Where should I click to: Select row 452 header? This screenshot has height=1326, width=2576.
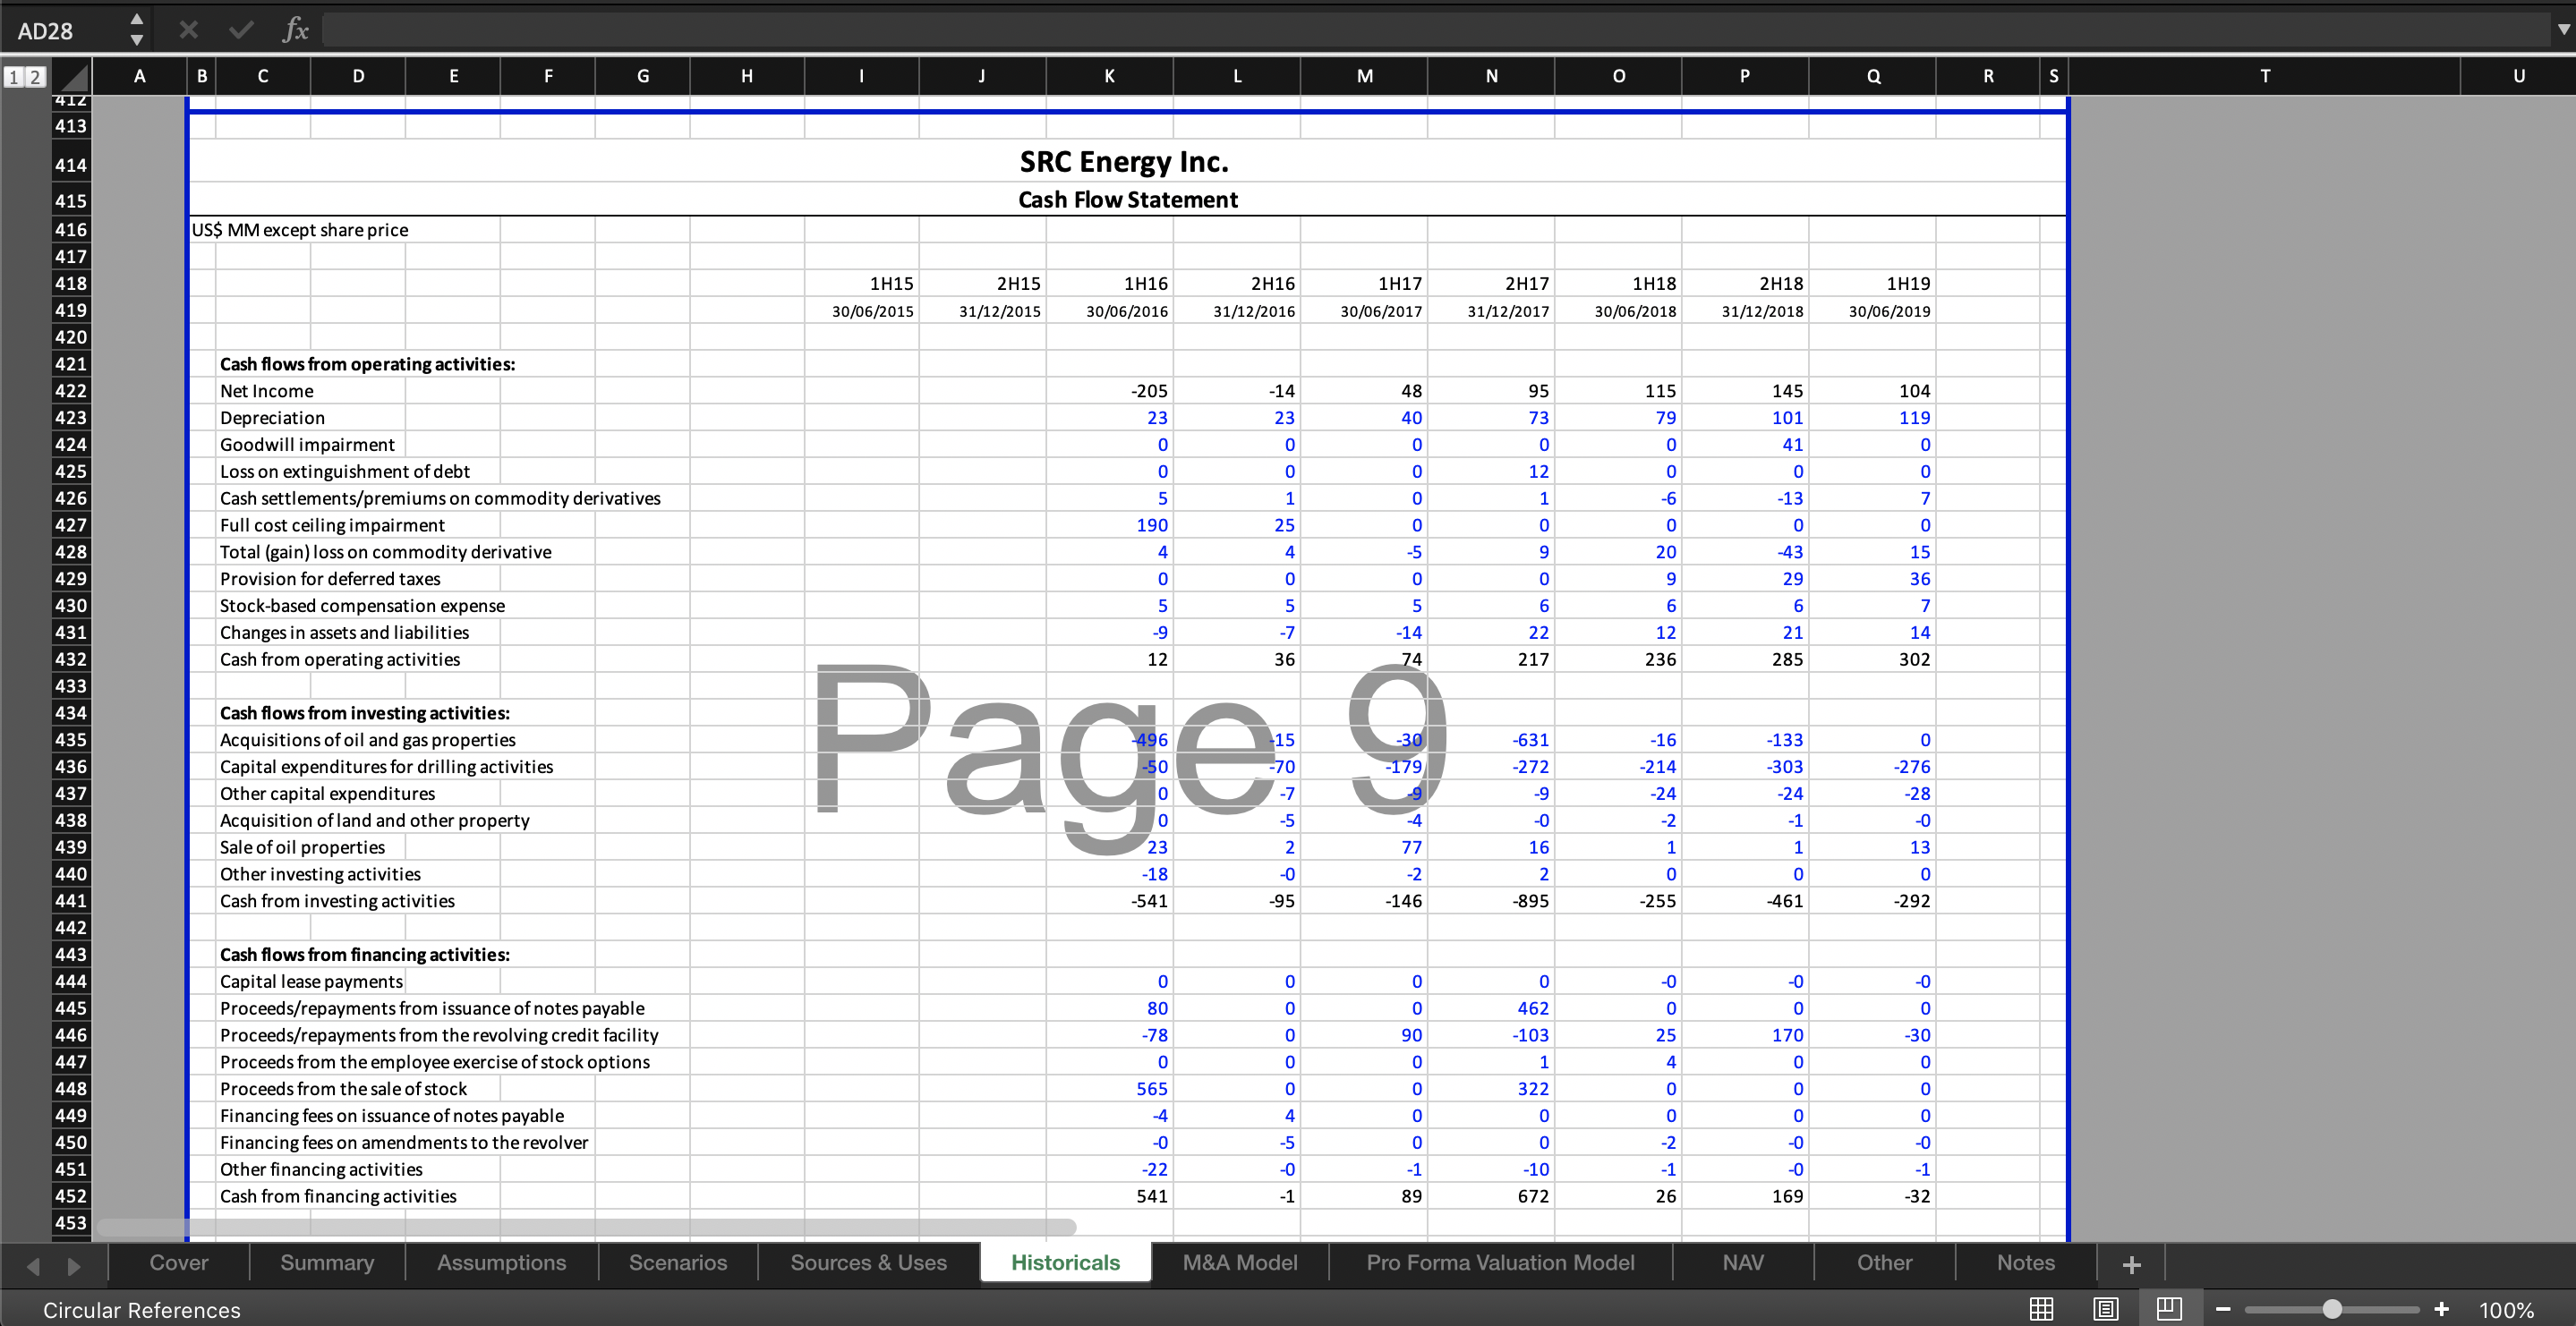click(70, 1196)
